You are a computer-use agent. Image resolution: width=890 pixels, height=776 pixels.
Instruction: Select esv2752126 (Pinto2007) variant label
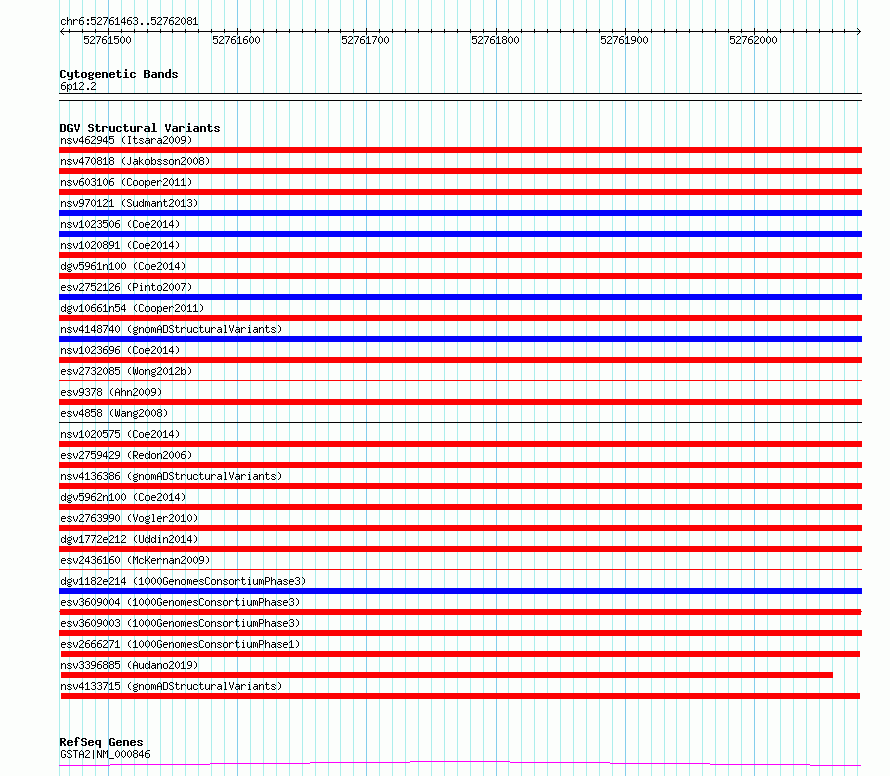pyautogui.click(x=126, y=287)
